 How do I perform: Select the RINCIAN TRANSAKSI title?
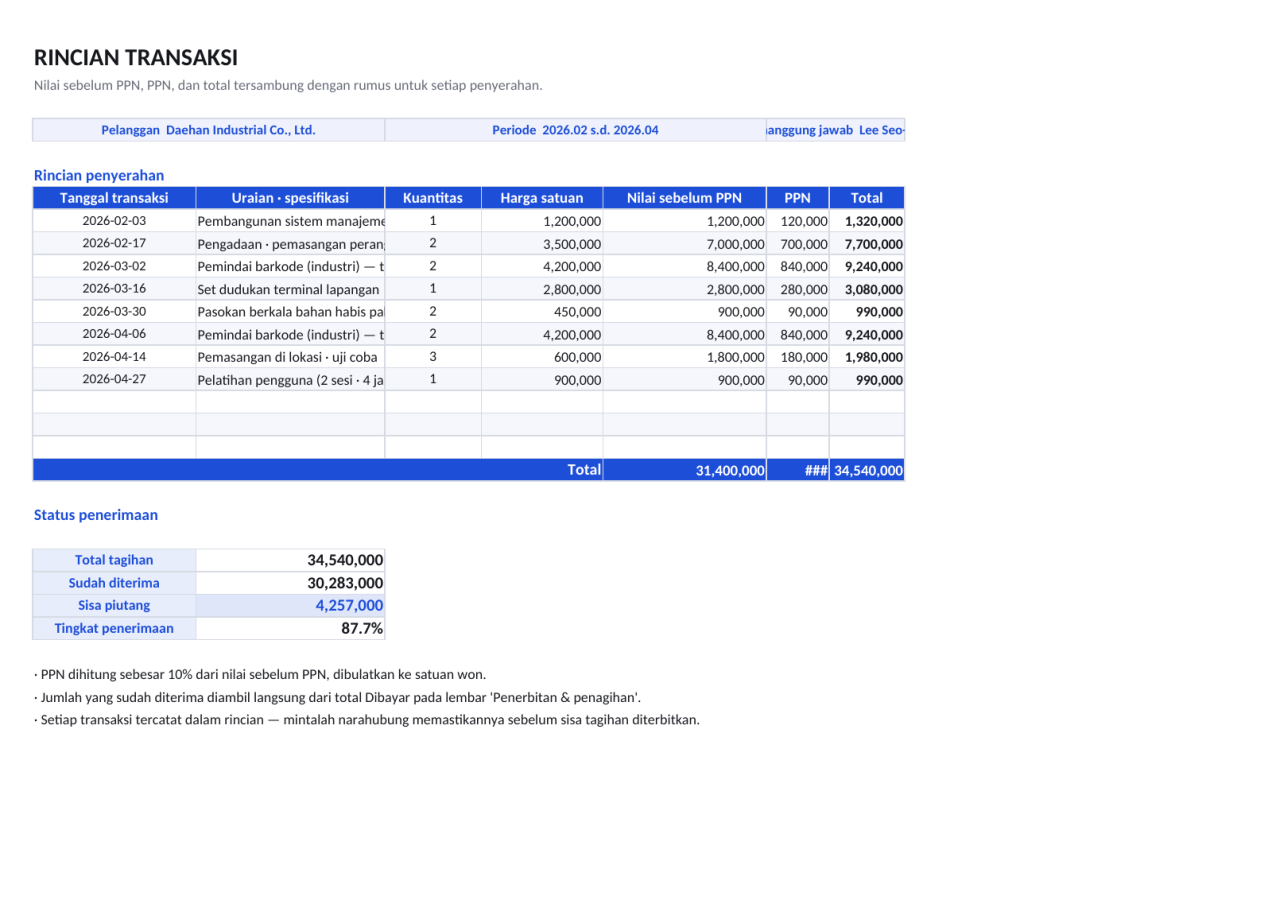(x=136, y=58)
